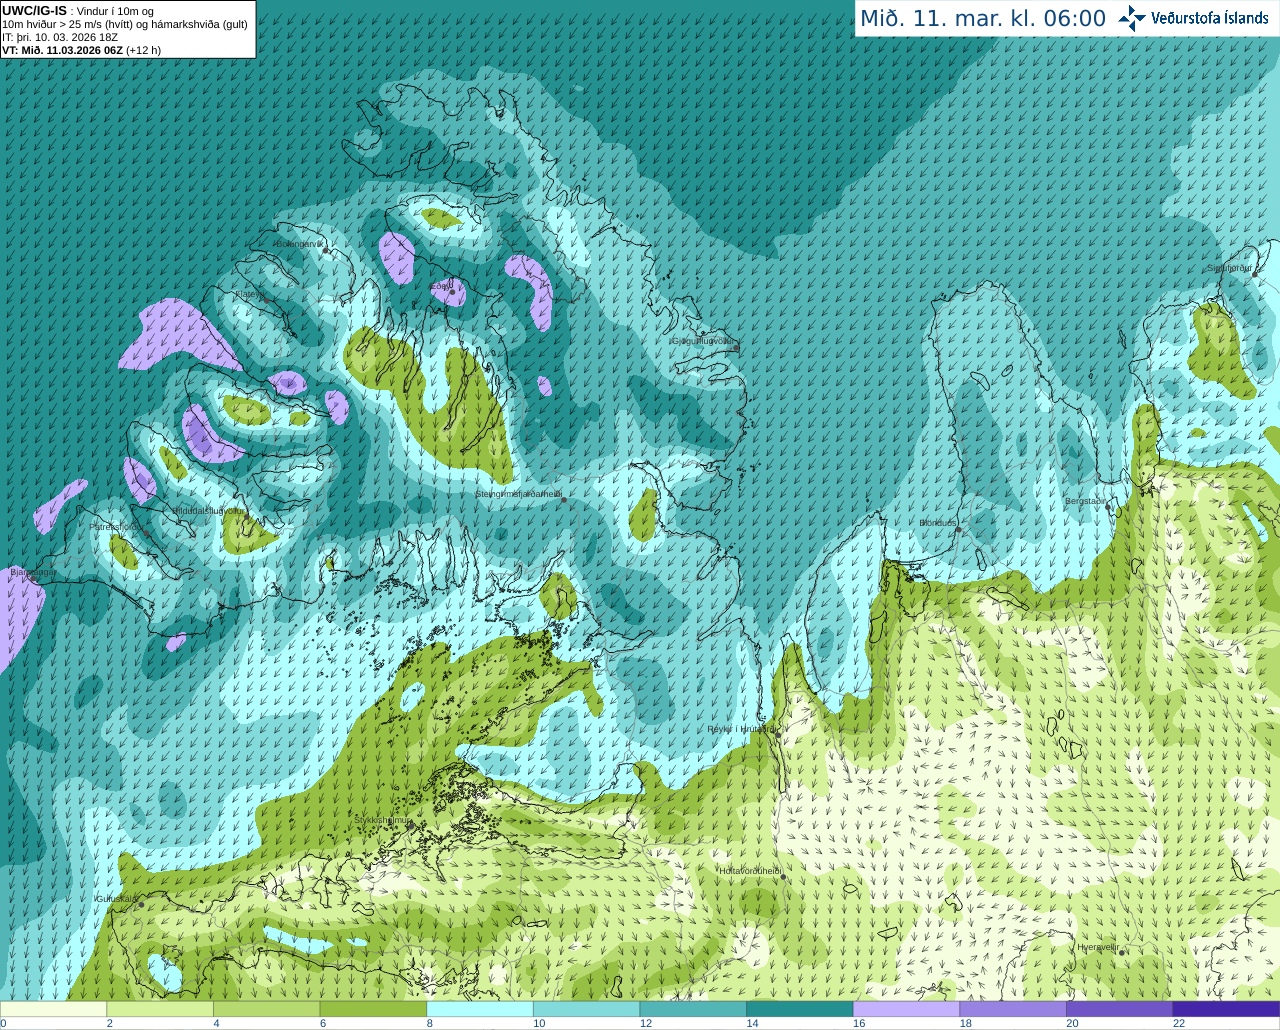
Task: Click the 0–2 m/s legend swatch
Action: pos(53,1008)
